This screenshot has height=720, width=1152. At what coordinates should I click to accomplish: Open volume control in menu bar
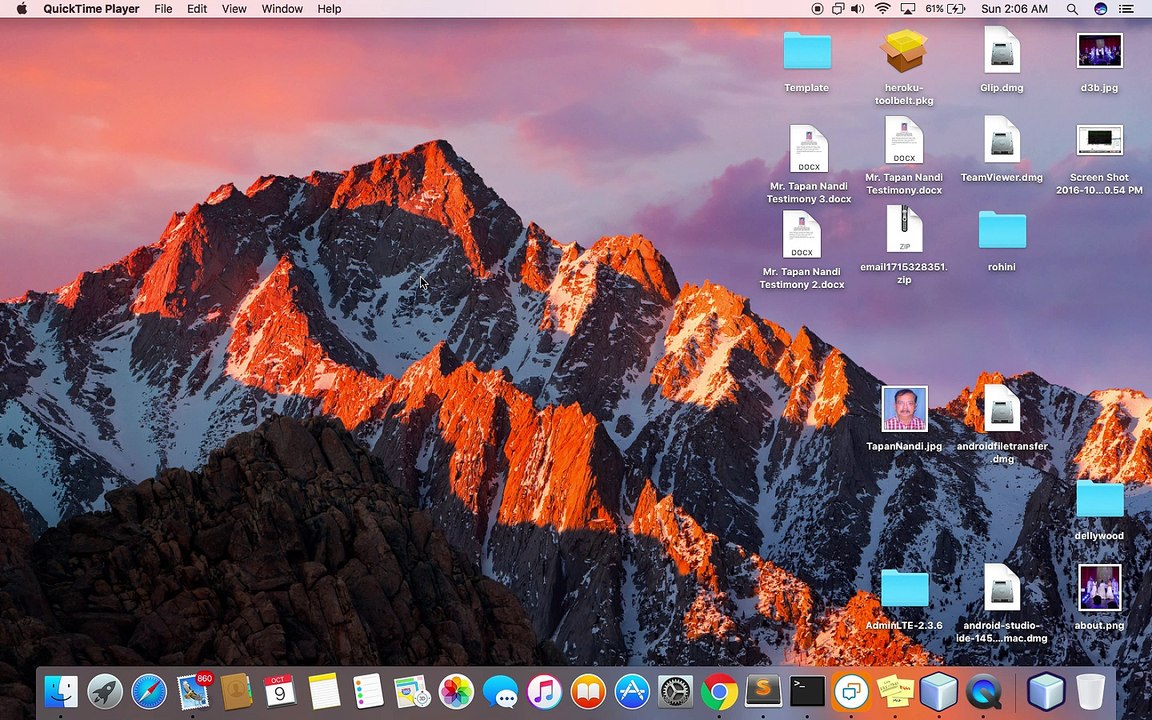857,9
